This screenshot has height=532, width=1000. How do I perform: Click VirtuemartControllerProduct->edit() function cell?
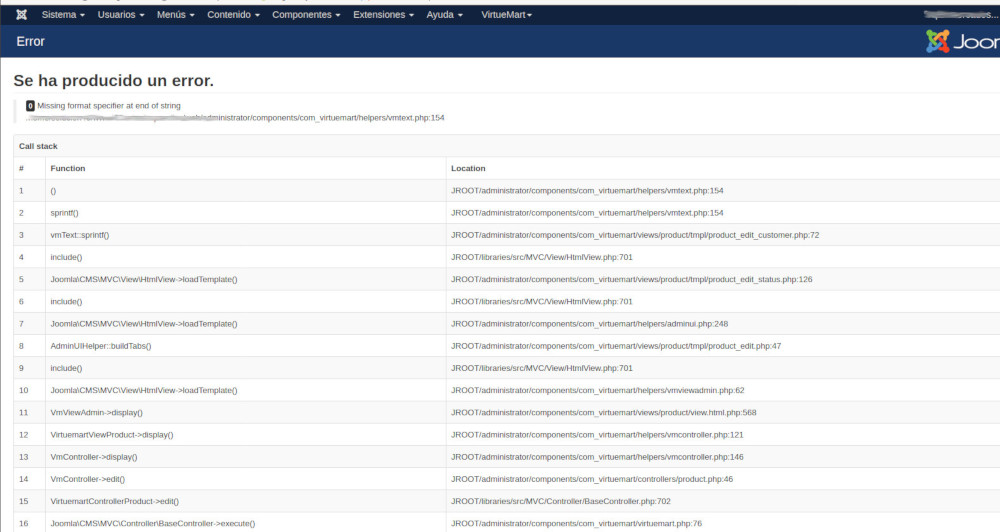[x=246, y=501]
